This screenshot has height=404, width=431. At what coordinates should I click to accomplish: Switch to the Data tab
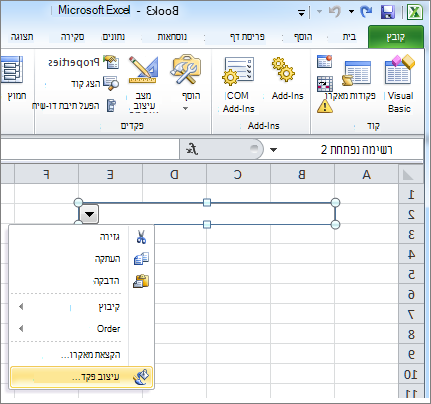pyautogui.click(x=114, y=37)
